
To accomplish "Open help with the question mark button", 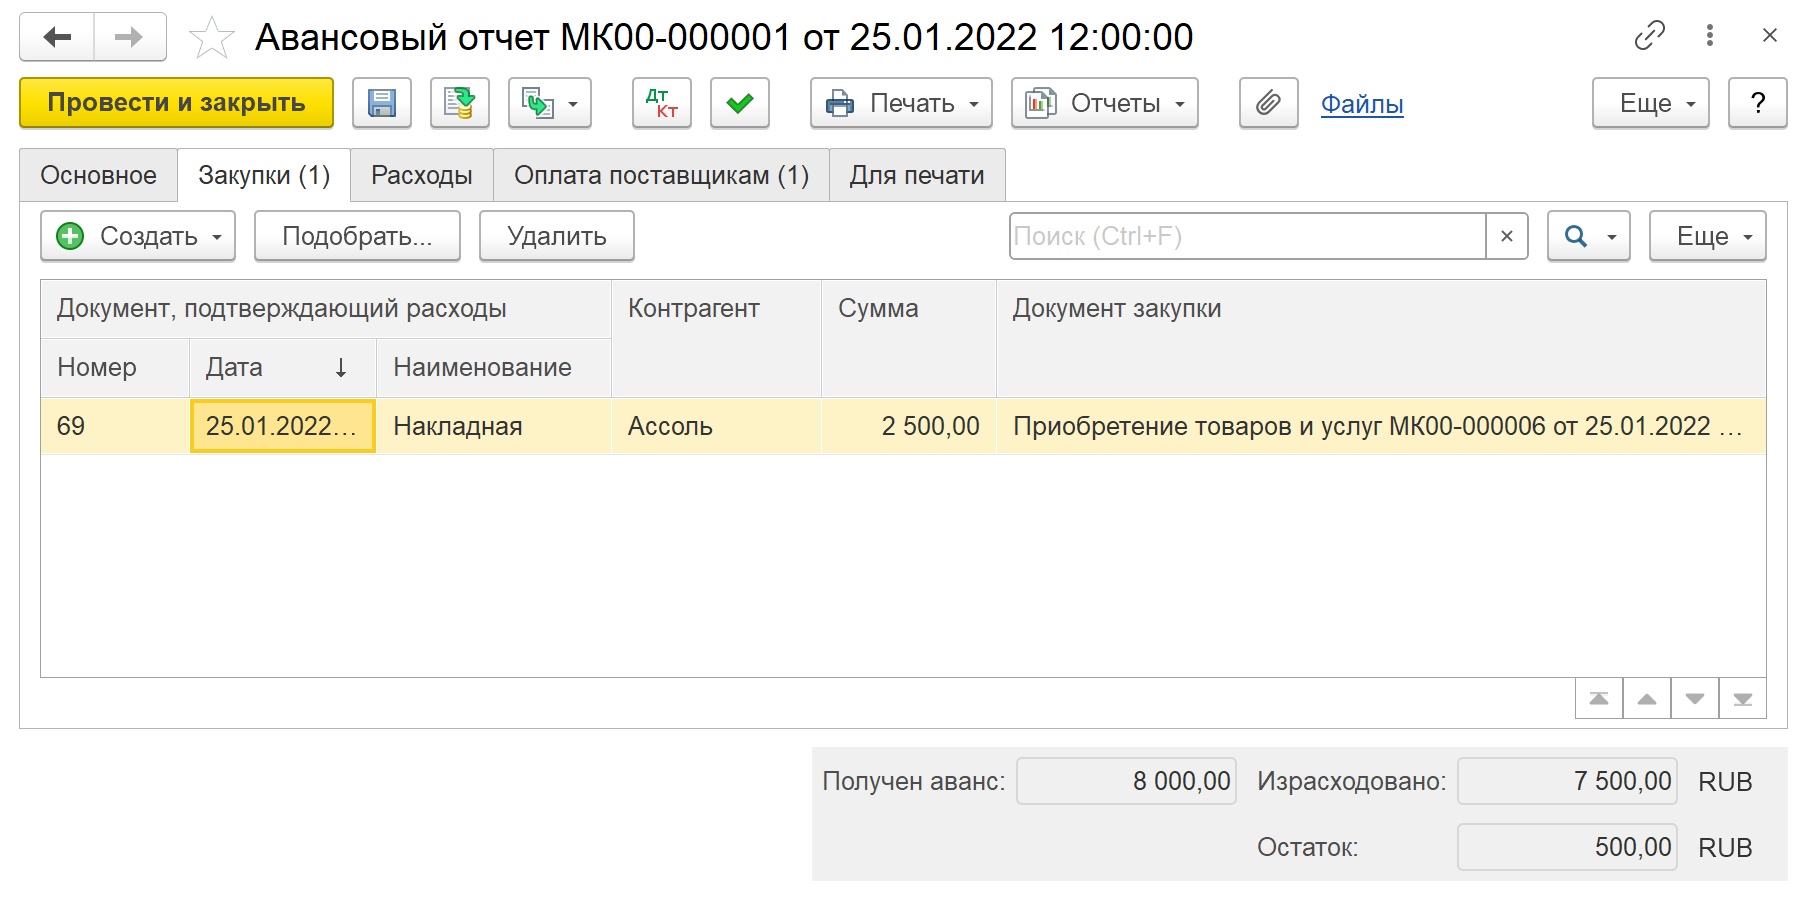I will pyautogui.click(x=1758, y=103).
